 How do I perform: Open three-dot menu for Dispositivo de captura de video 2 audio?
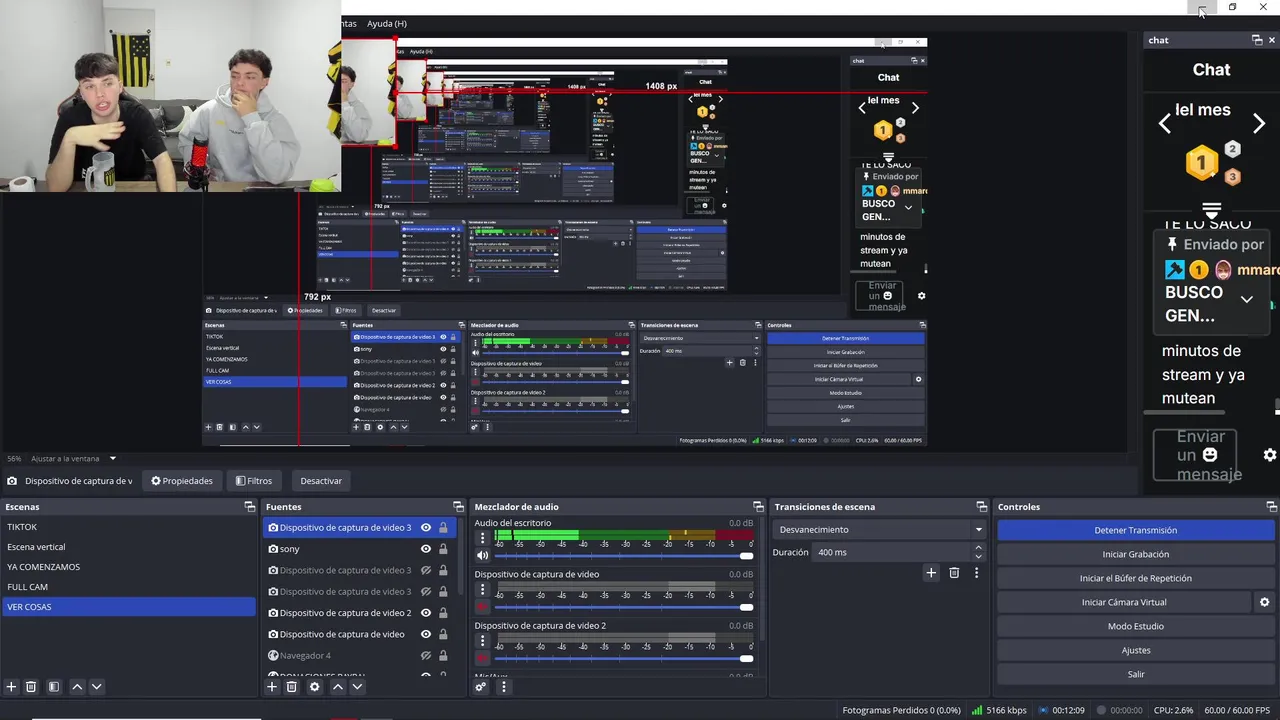tap(482, 640)
